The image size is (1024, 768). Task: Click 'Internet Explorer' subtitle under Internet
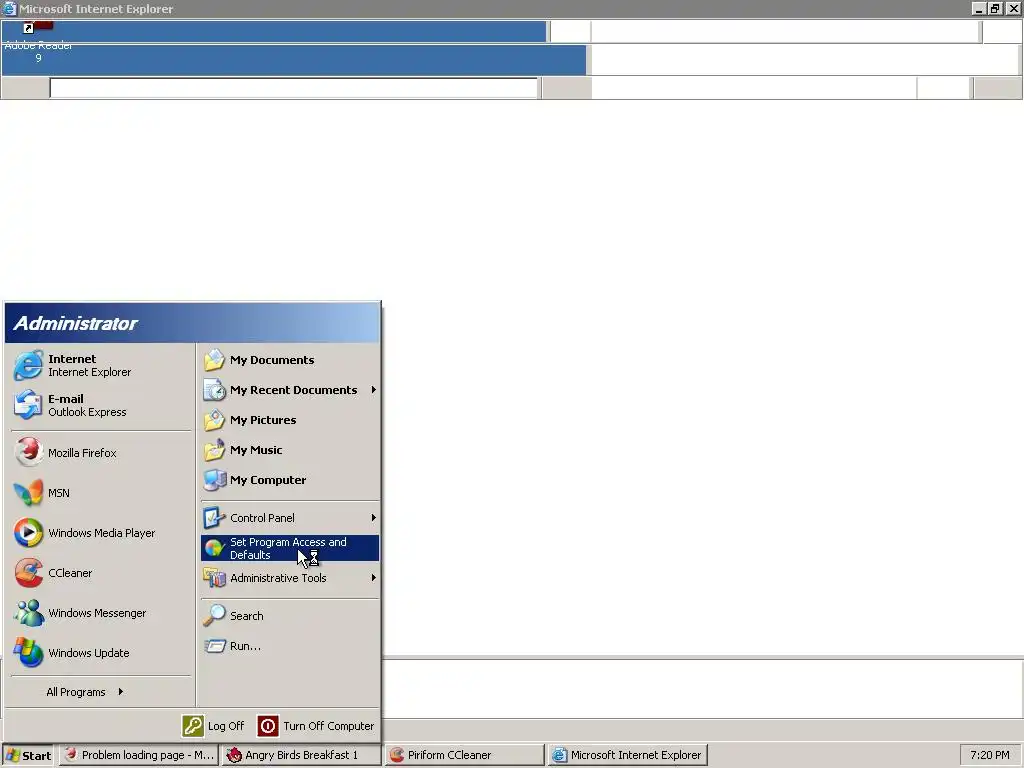[x=89, y=372]
